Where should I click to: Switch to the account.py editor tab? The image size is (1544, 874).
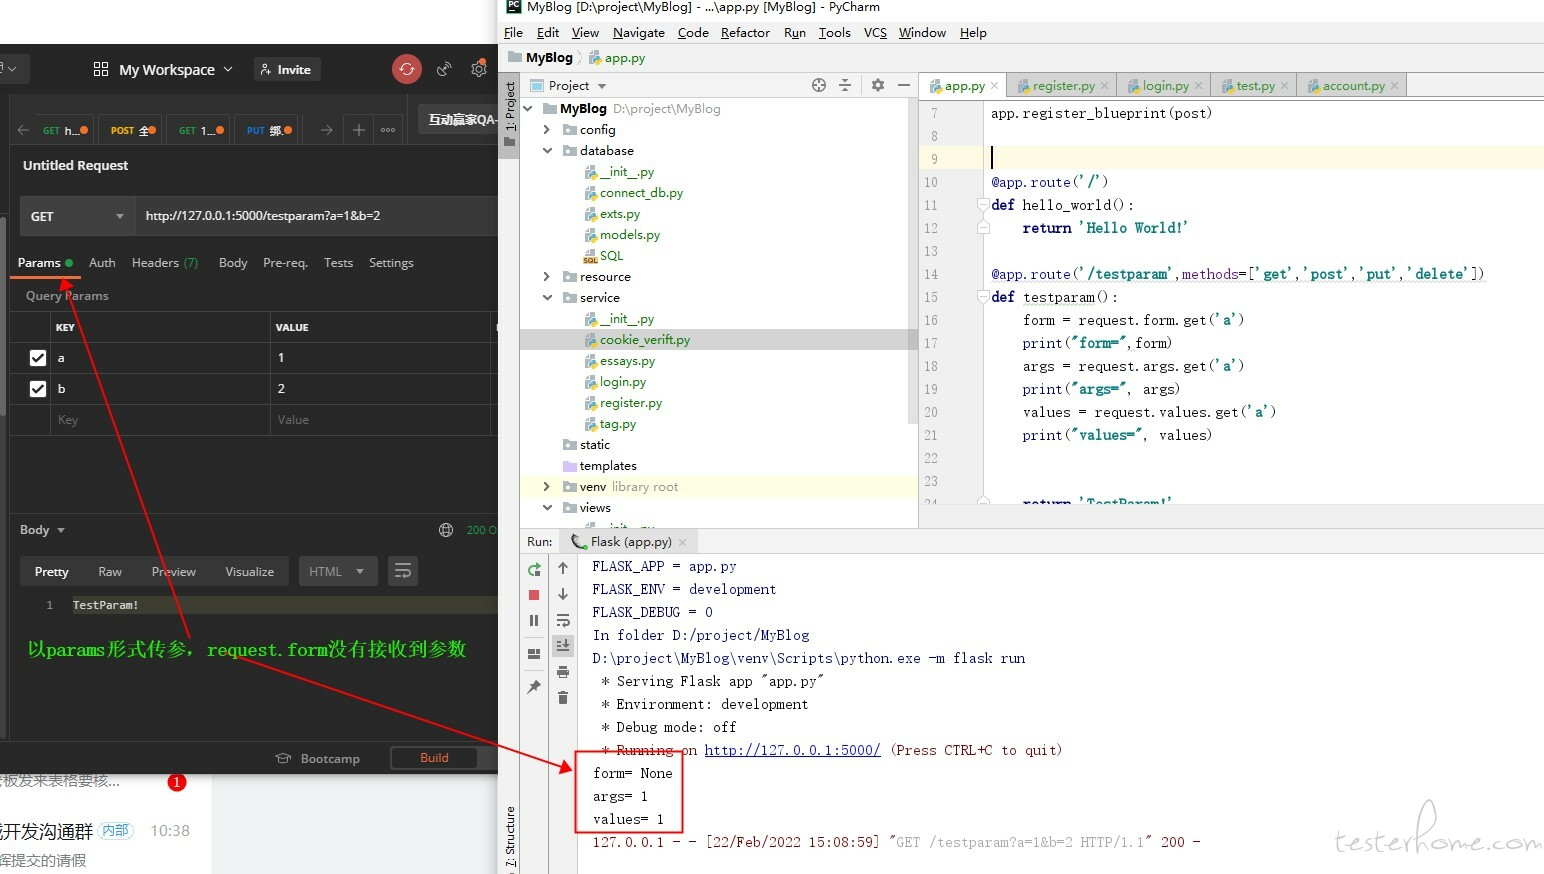point(1353,86)
